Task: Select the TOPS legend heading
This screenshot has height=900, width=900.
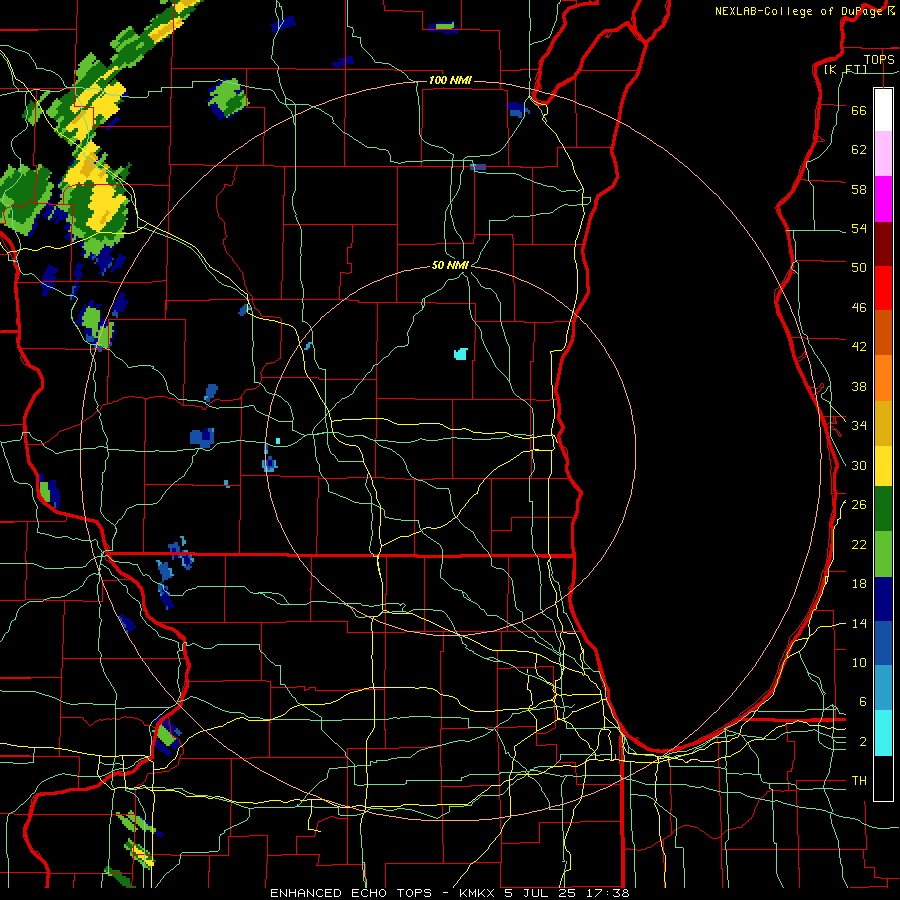Action: (879, 59)
